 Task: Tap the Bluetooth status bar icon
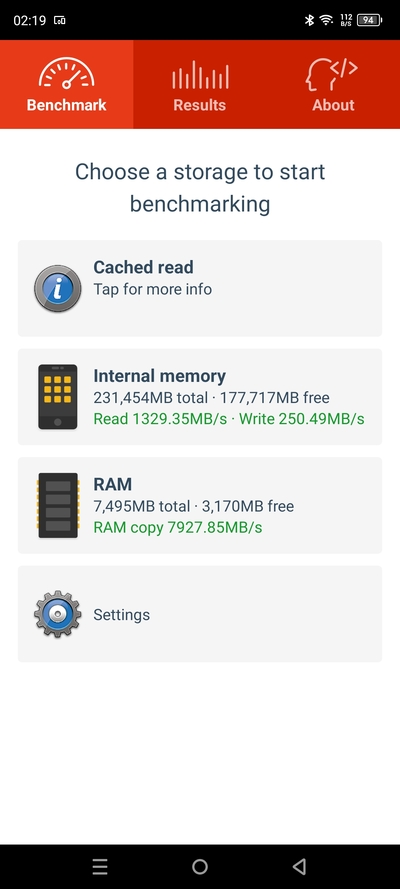(x=309, y=20)
